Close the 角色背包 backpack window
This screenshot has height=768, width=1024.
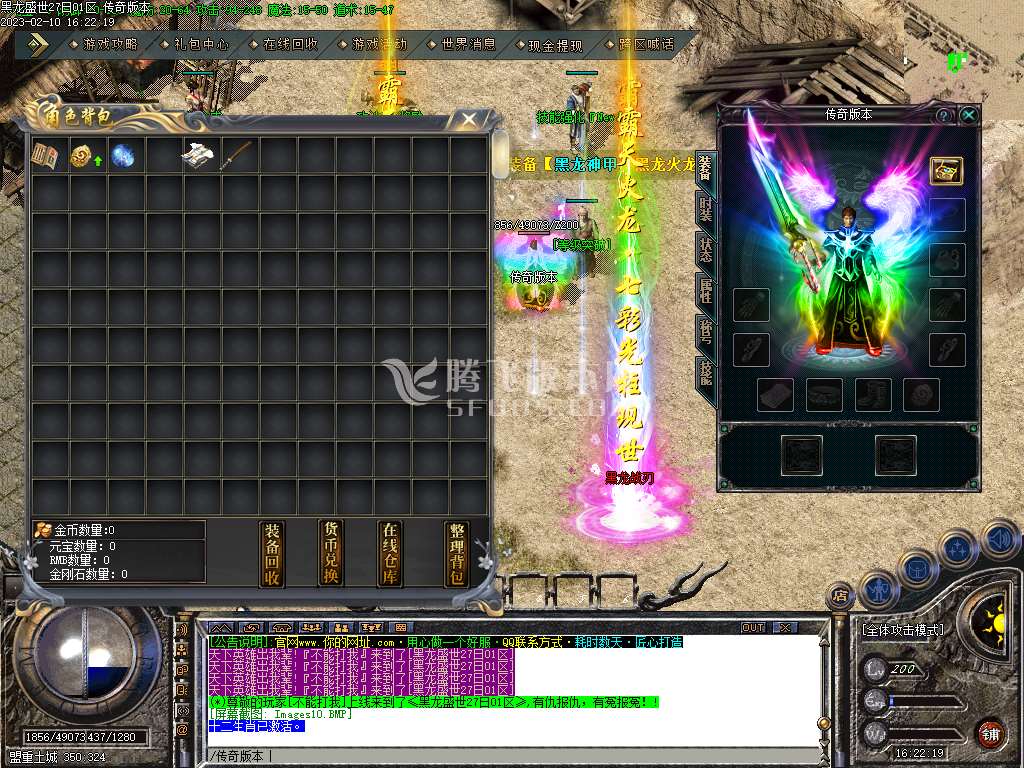[x=469, y=120]
